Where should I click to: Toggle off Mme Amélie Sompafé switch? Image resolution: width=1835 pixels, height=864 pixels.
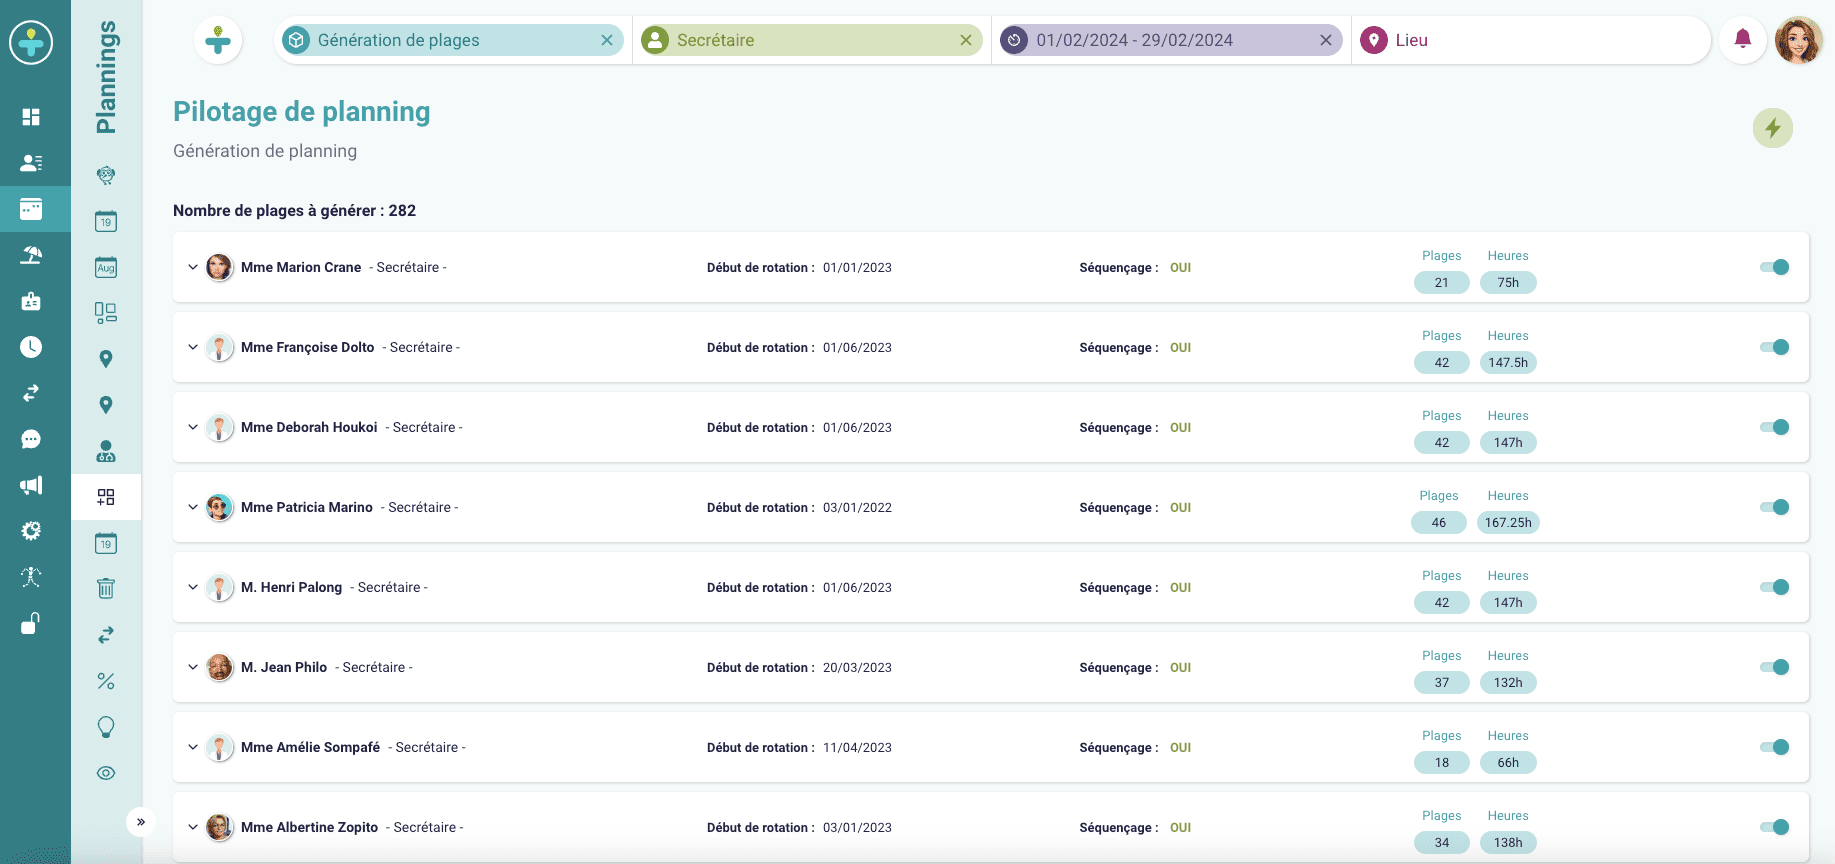[1775, 747]
